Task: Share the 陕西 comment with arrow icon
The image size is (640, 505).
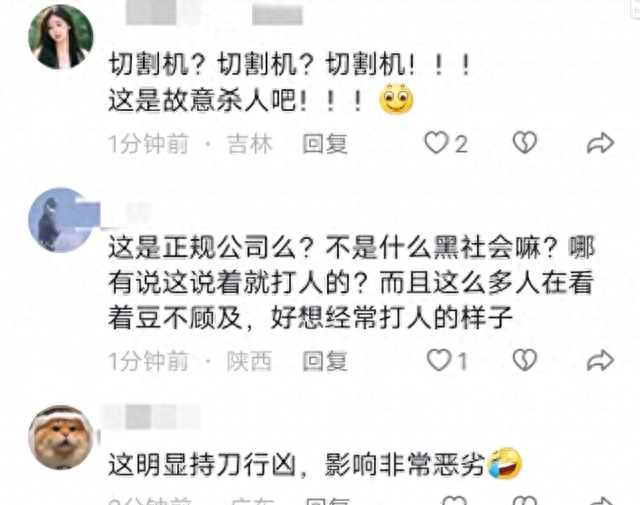Action: (600, 360)
